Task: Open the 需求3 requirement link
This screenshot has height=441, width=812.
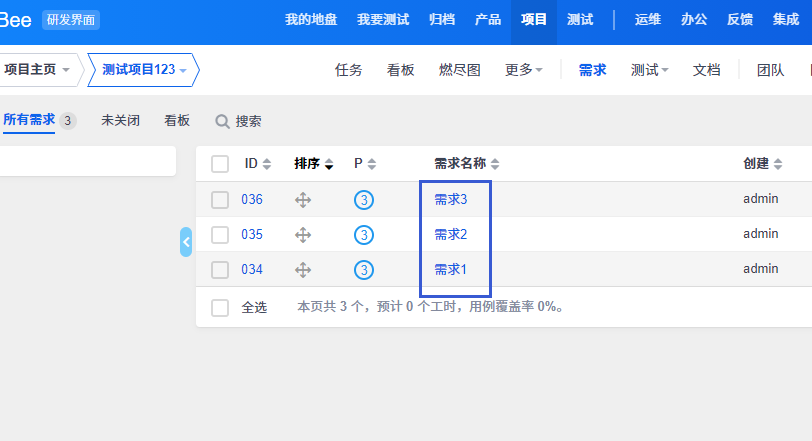Action: click(450, 200)
